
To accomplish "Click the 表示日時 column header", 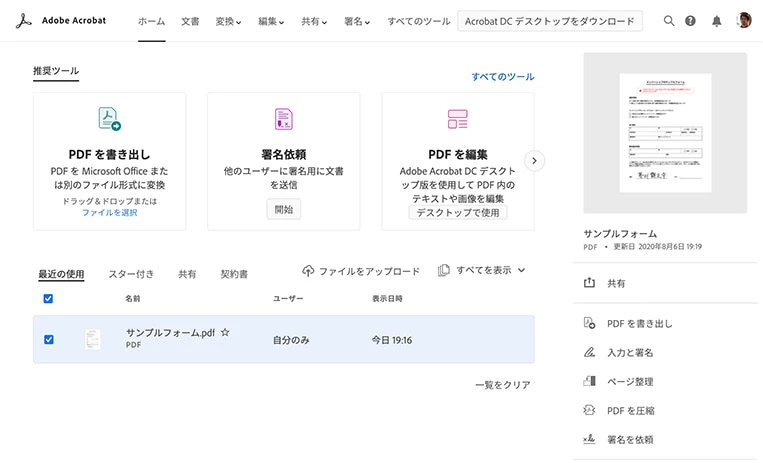I will point(387,298).
